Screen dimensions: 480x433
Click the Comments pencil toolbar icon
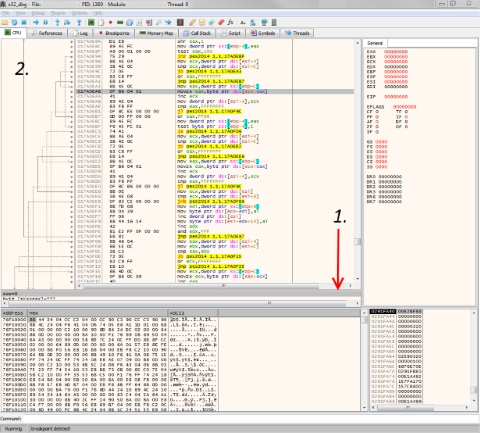pos(192,23)
